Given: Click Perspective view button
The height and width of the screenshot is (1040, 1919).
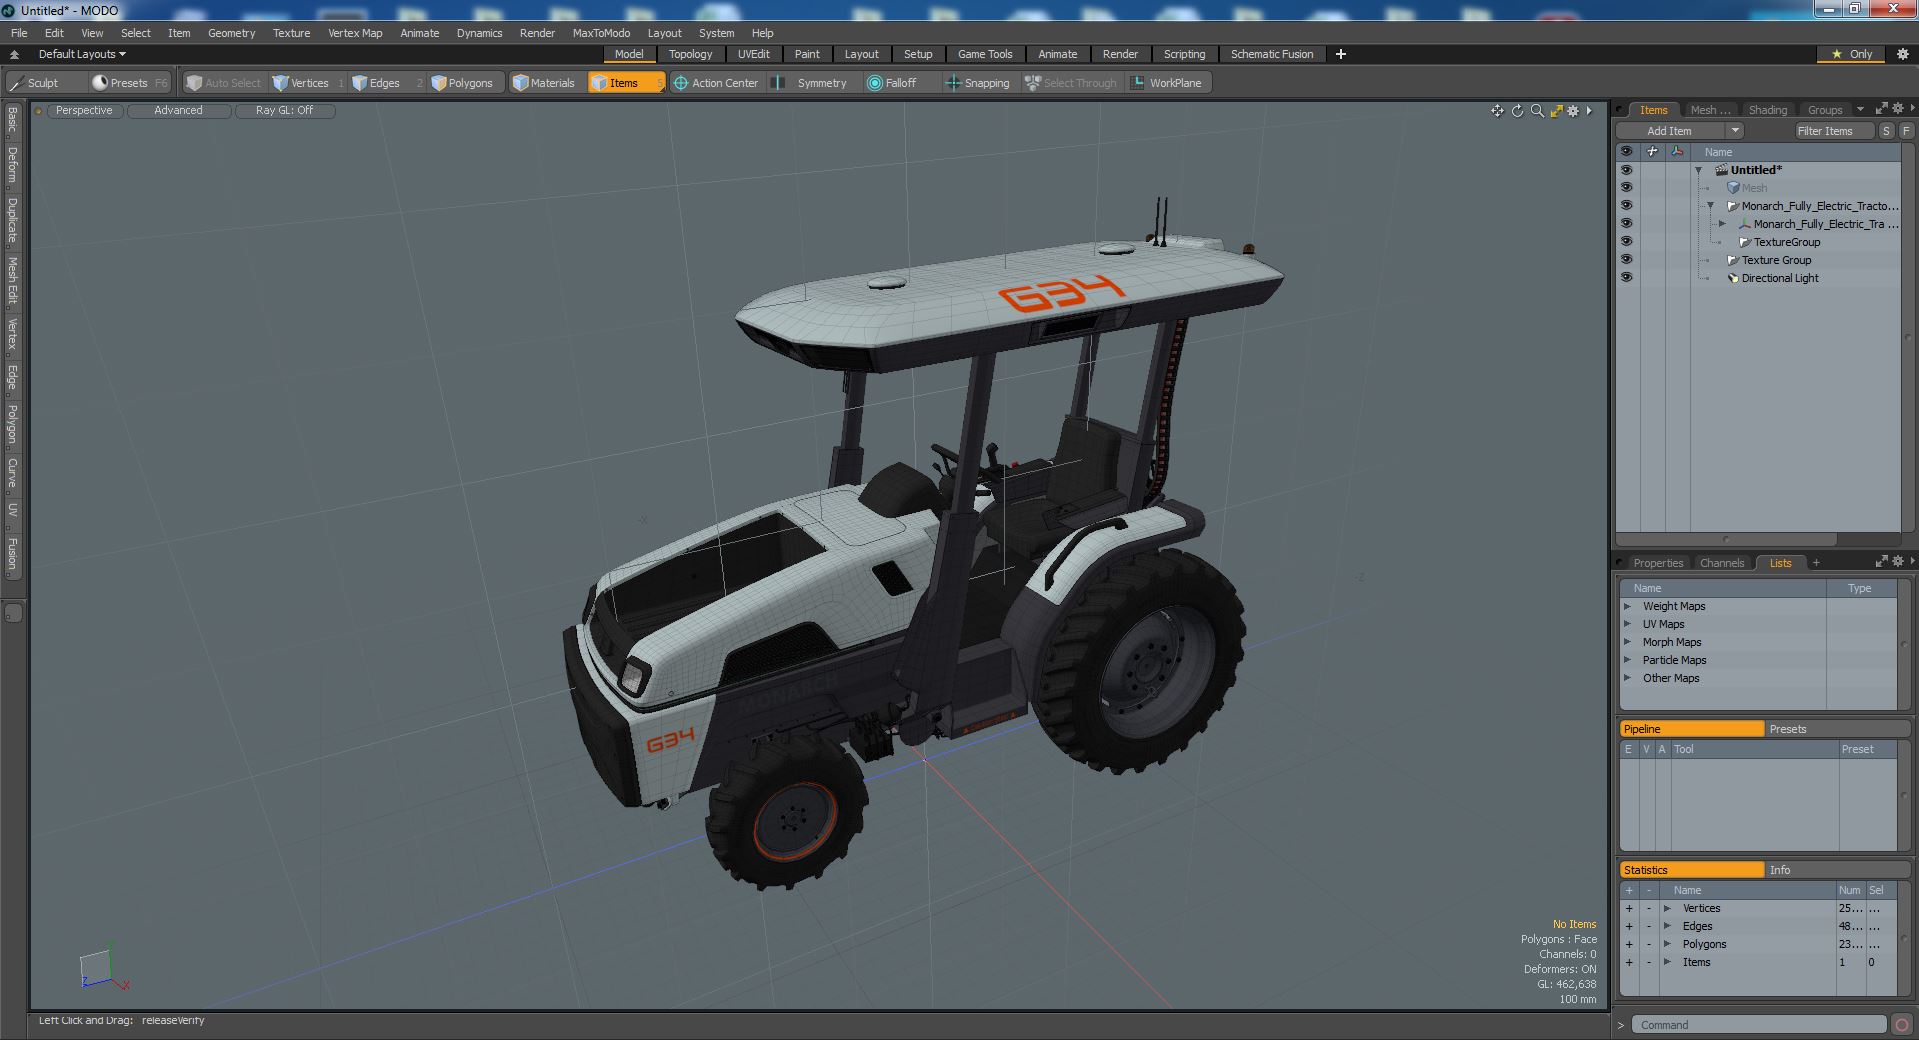Looking at the screenshot, I should point(84,111).
